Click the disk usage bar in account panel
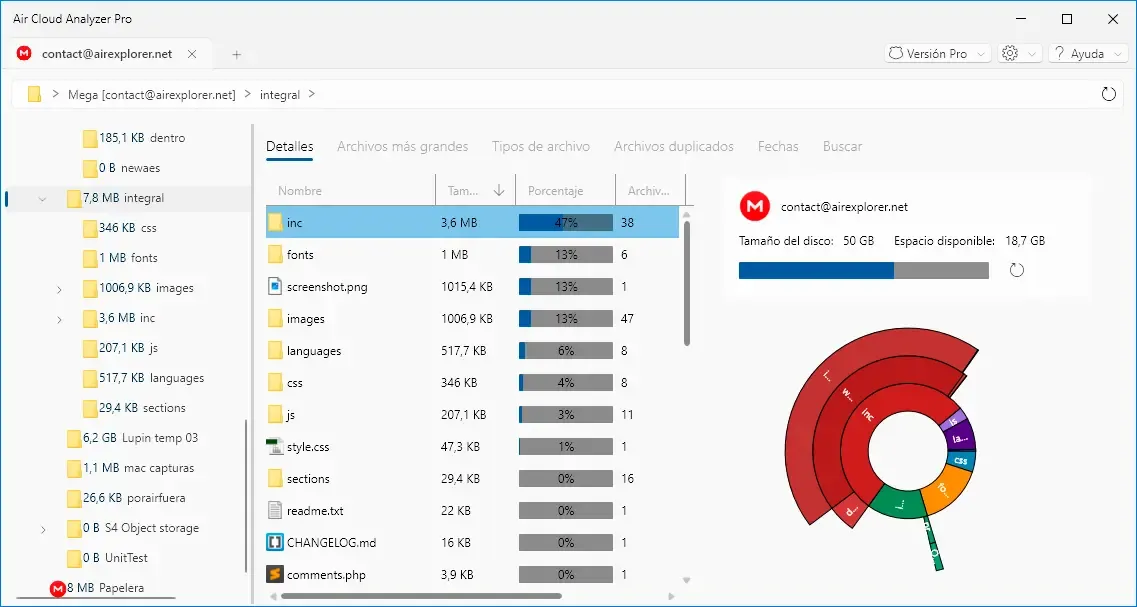Screen dimensions: 1137x607 [864, 271]
